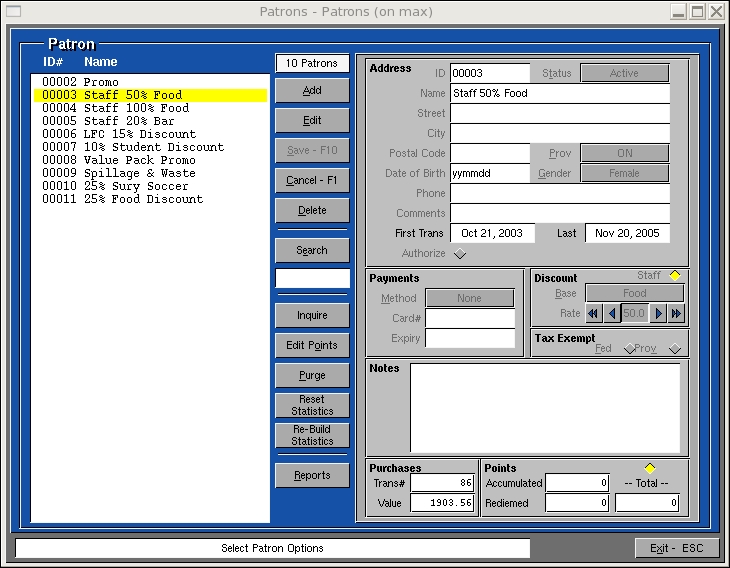Viewport: 730px width, 568px height.
Task: Select patron 00009 Spillage & Waste
Action: (x=150, y=173)
